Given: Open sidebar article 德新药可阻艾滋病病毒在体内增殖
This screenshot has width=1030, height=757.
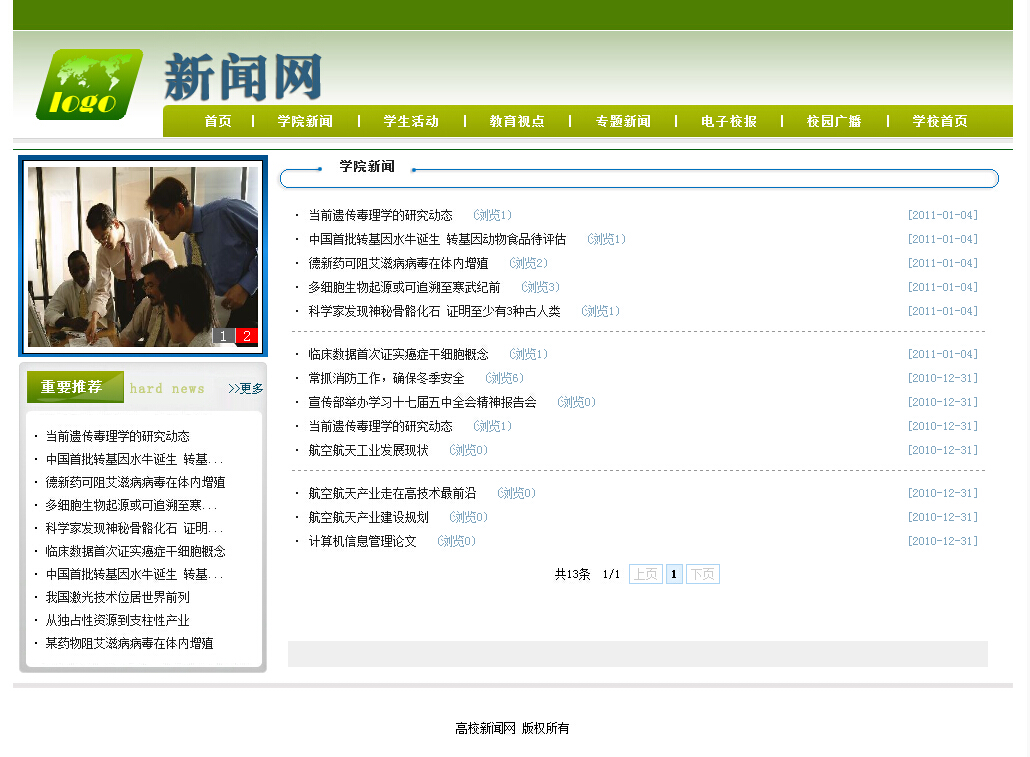Looking at the screenshot, I should point(135,482).
